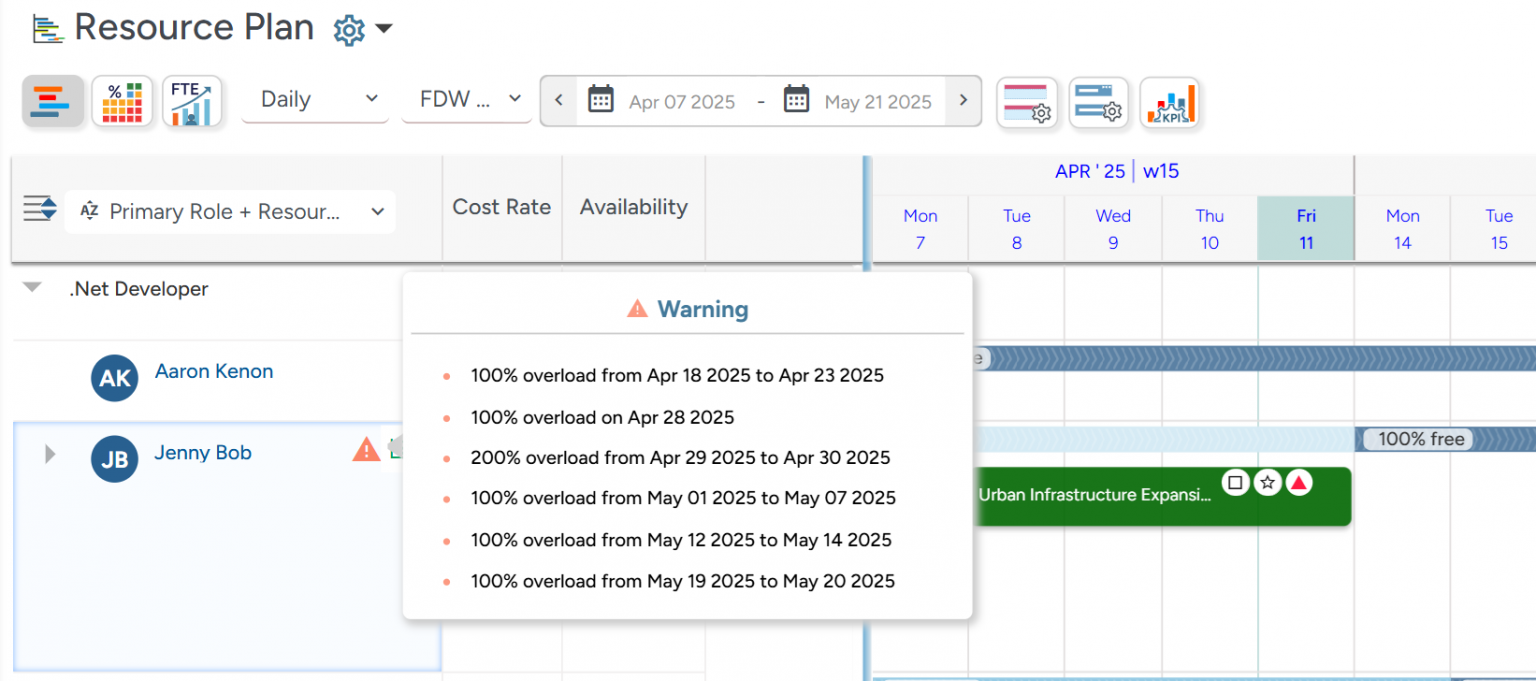Viewport: 1536px width, 681px height.
Task: Click the star icon on Urban Infrastructure bar
Action: [1267, 482]
